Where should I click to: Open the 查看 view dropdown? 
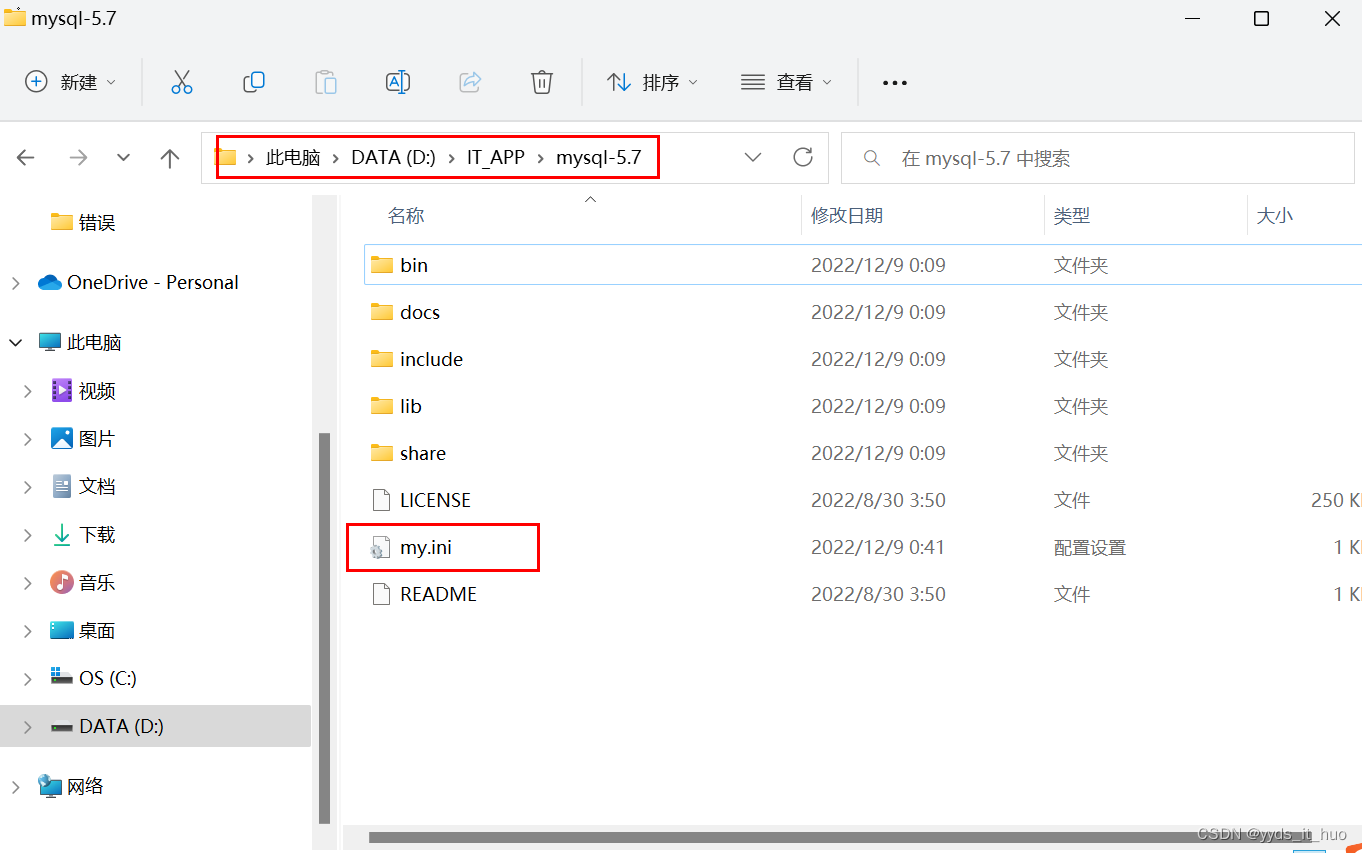pos(786,82)
